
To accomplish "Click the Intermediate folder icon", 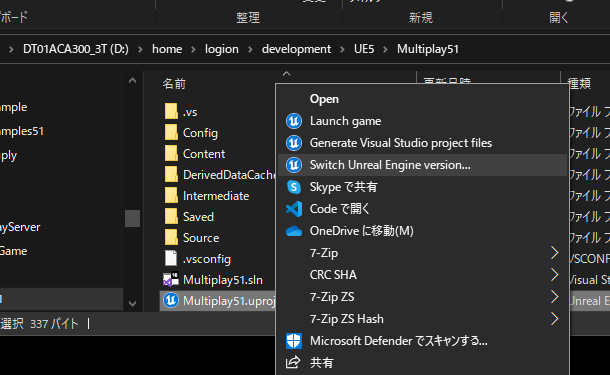I will [171, 196].
